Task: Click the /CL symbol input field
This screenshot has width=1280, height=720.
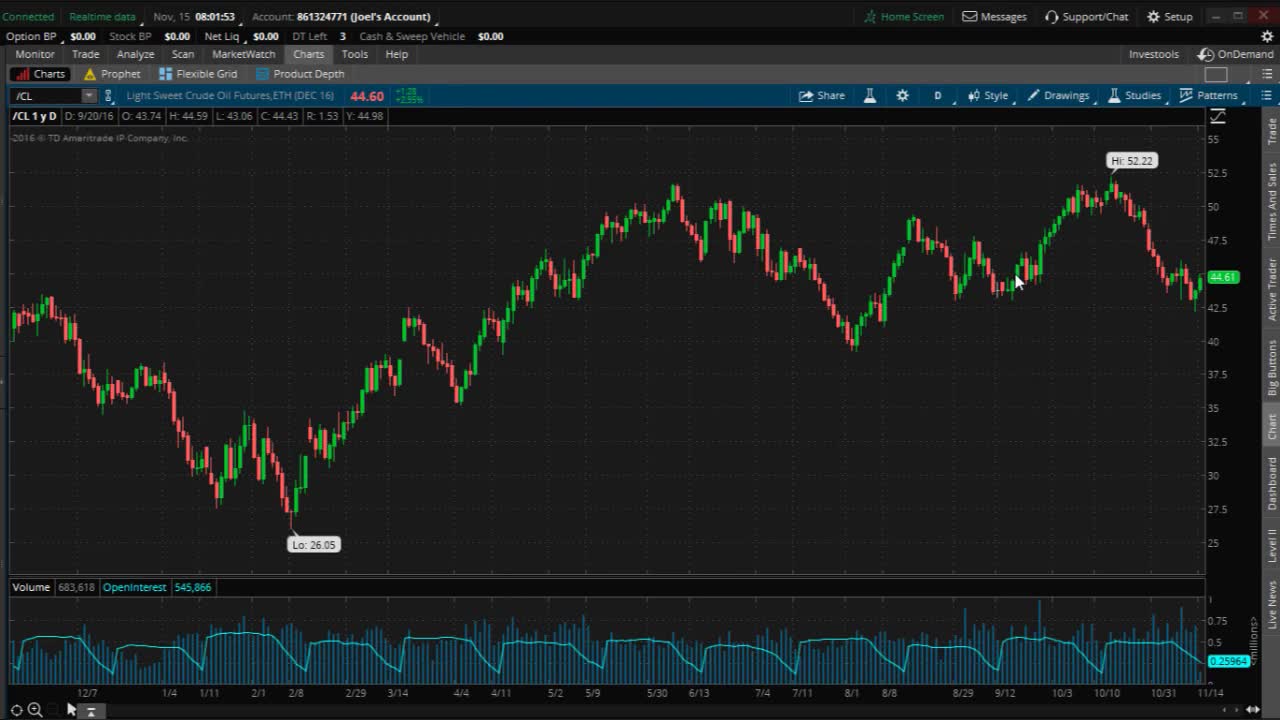Action: point(46,96)
